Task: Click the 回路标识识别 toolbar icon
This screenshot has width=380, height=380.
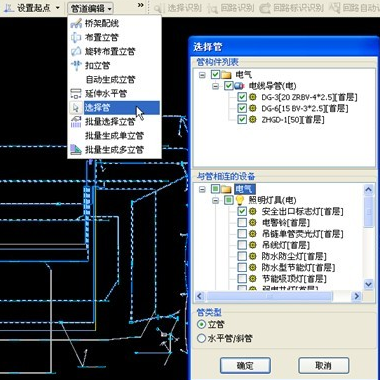Action: coord(265,8)
